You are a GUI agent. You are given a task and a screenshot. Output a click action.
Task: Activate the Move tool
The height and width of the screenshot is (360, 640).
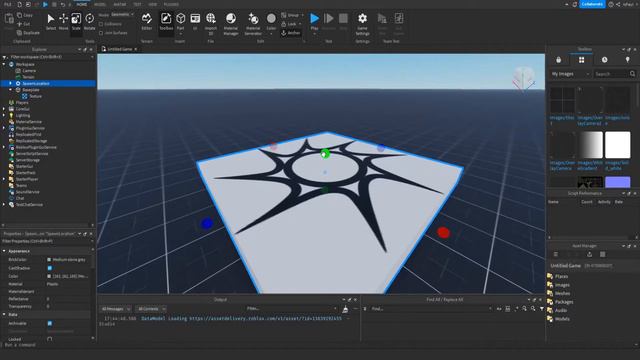pyautogui.click(x=63, y=22)
